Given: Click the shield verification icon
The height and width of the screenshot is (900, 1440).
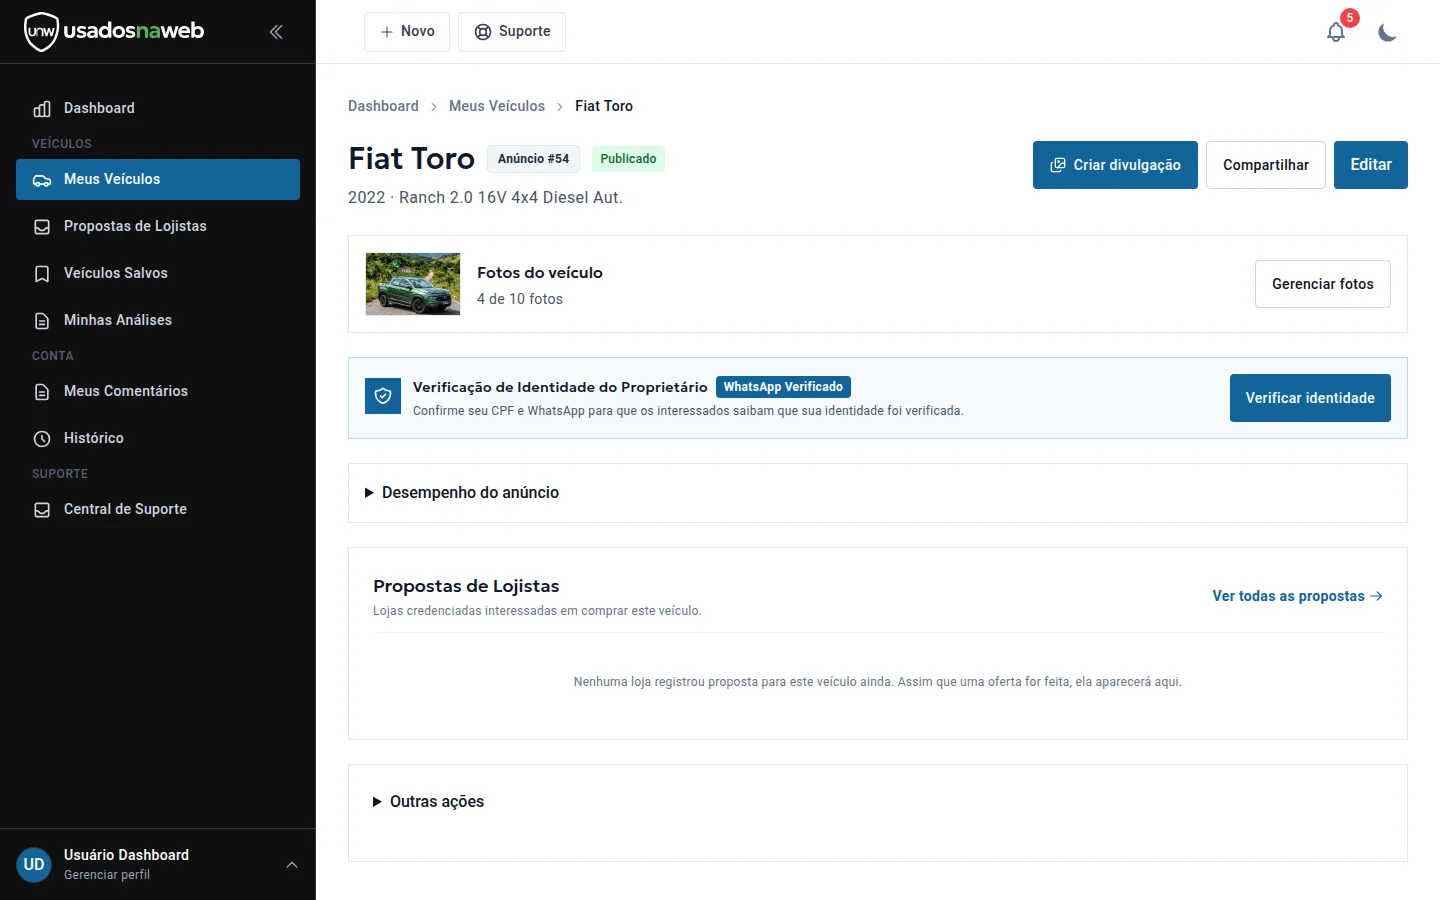Looking at the screenshot, I should [383, 396].
